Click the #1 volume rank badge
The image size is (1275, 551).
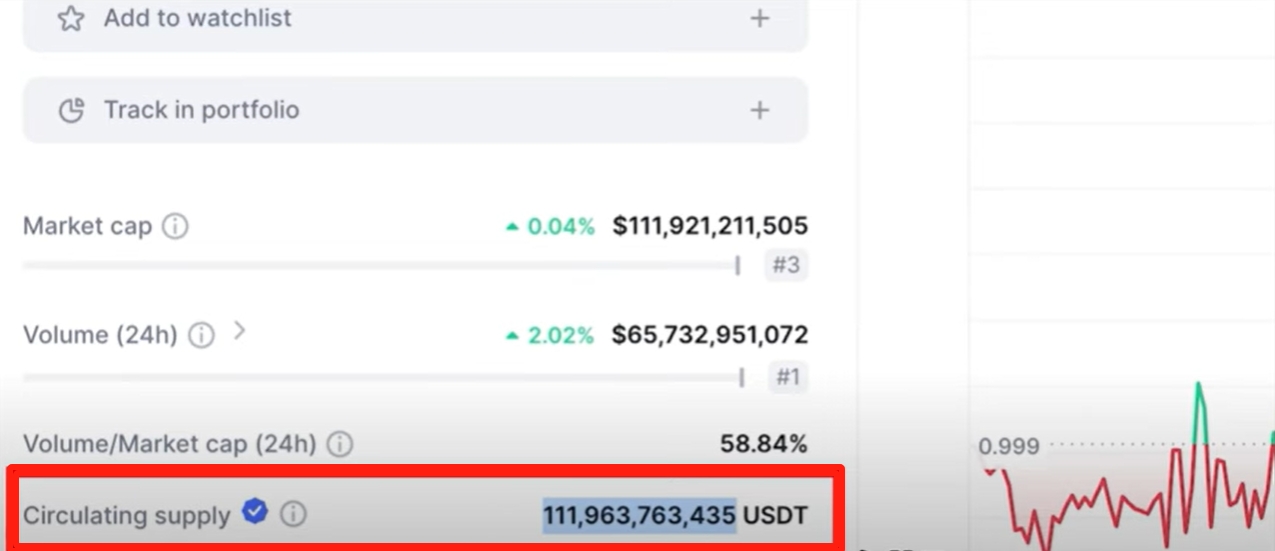[x=787, y=378]
